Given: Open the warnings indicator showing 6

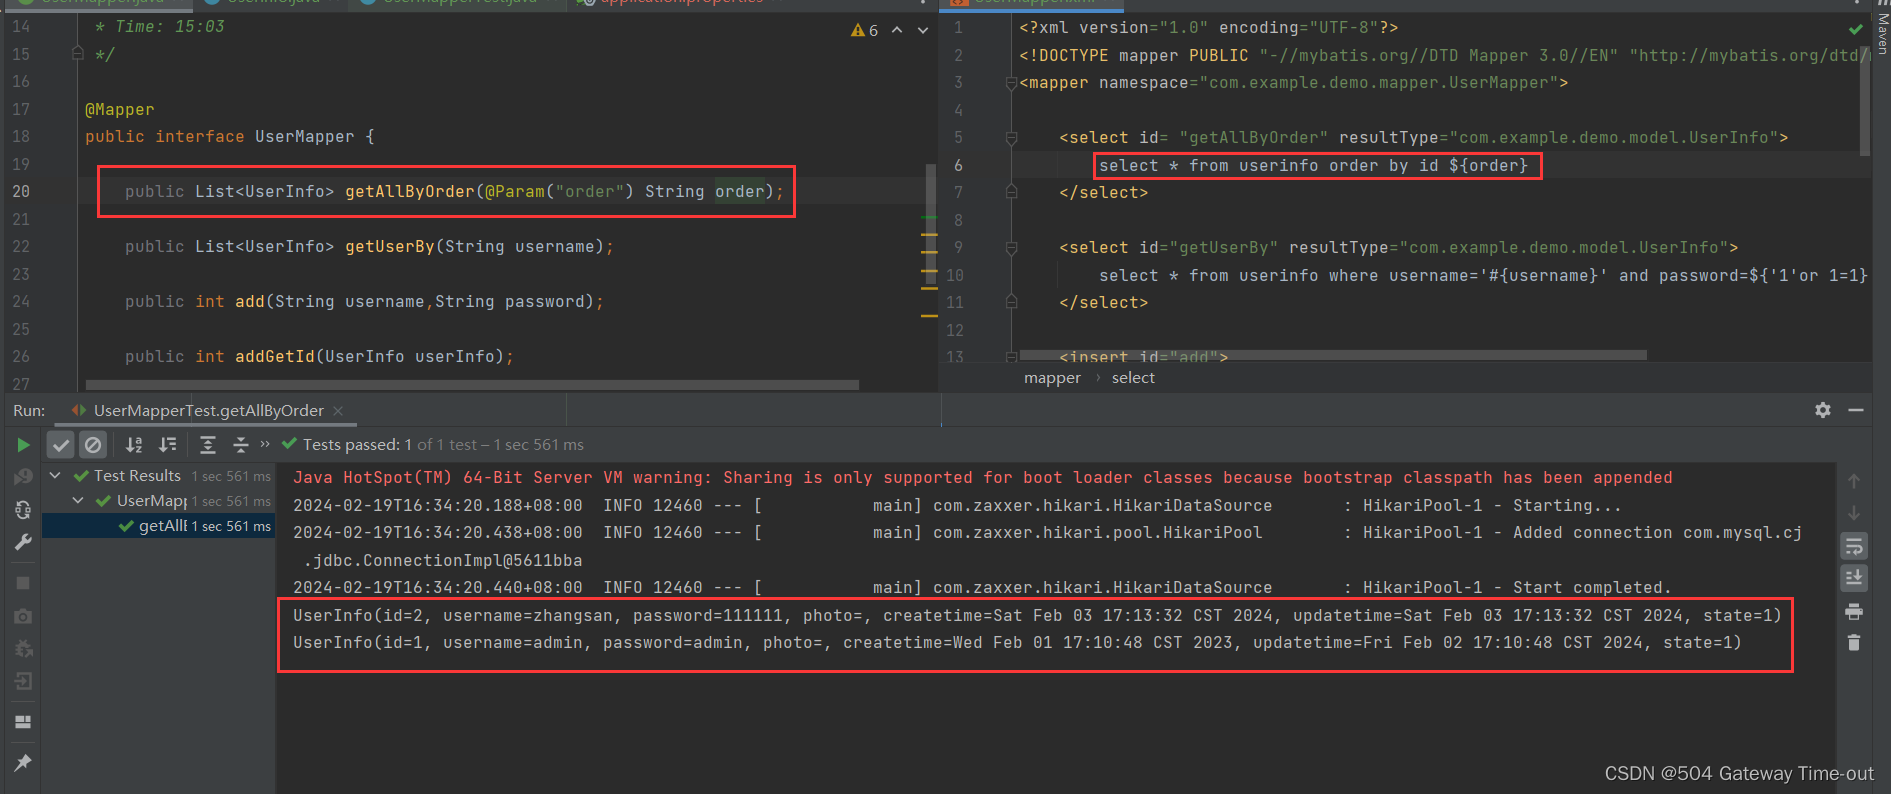Looking at the screenshot, I should click(x=865, y=30).
